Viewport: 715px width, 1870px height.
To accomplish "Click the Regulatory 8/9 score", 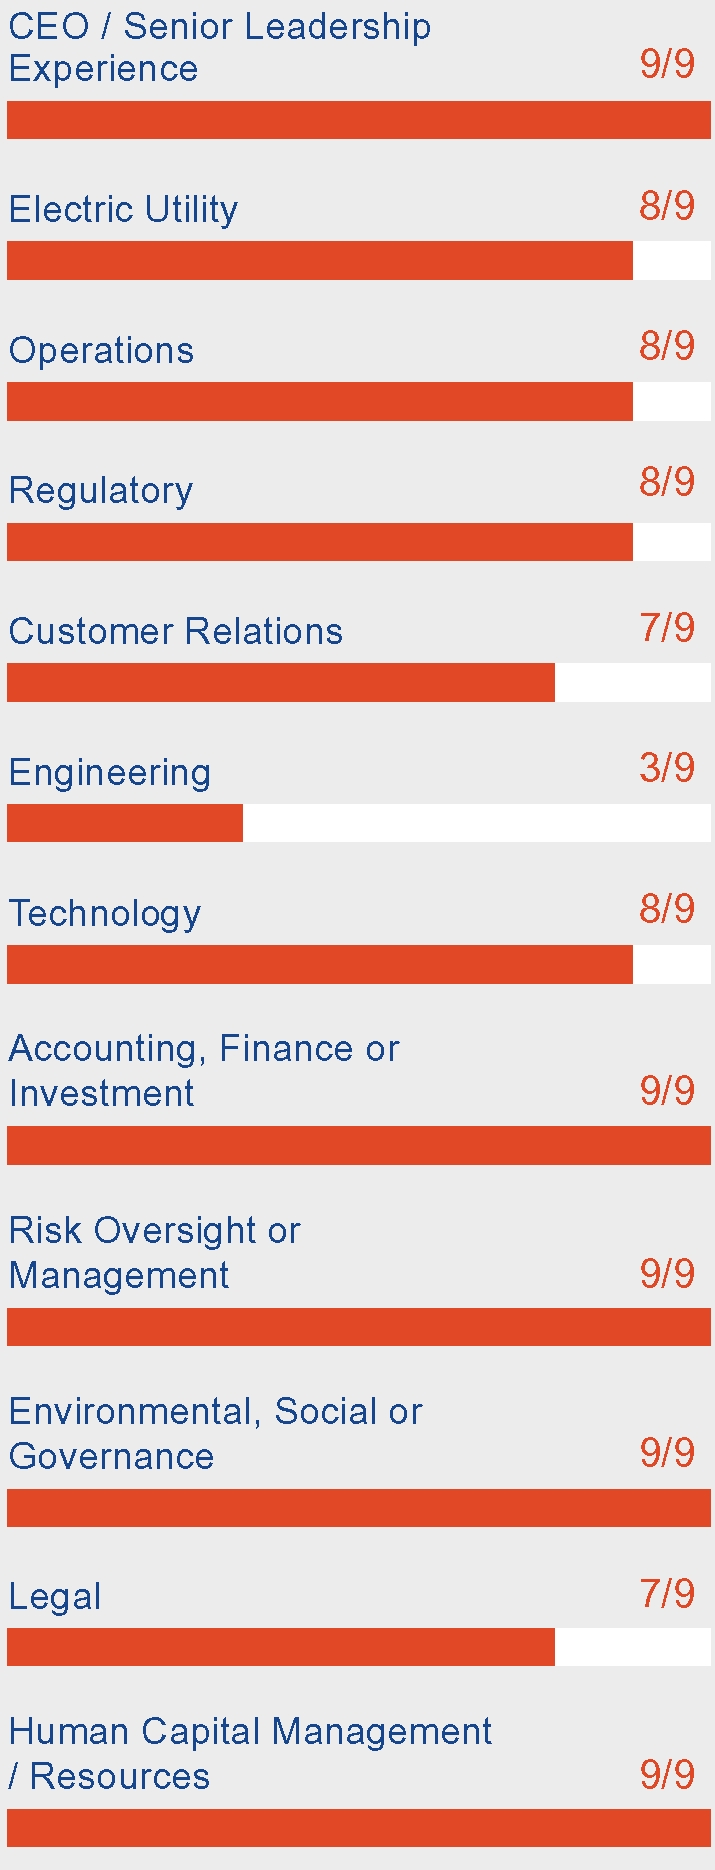I will [667, 482].
